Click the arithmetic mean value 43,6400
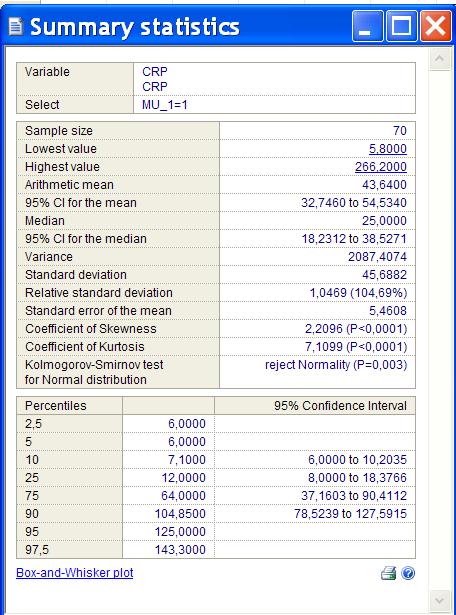 click(x=384, y=185)
